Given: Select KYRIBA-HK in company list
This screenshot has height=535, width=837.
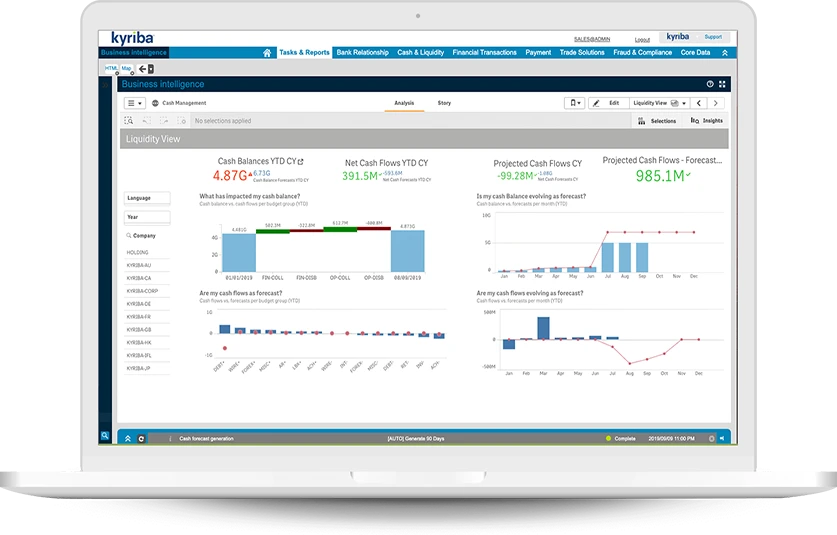Looking at the screenshot, I should [147, 342].
